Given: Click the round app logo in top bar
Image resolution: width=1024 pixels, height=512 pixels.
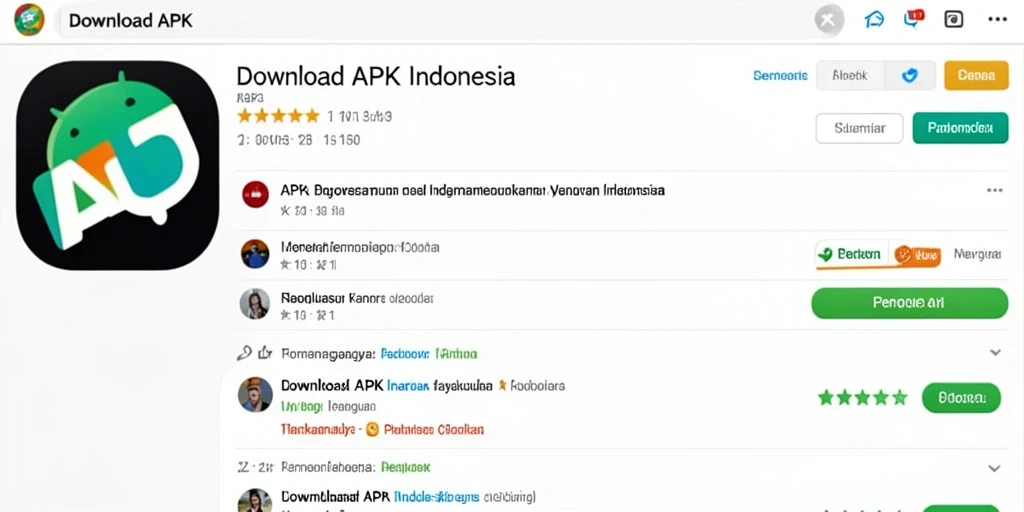Looking at the screenshot, I should click(x=29, y=20).
